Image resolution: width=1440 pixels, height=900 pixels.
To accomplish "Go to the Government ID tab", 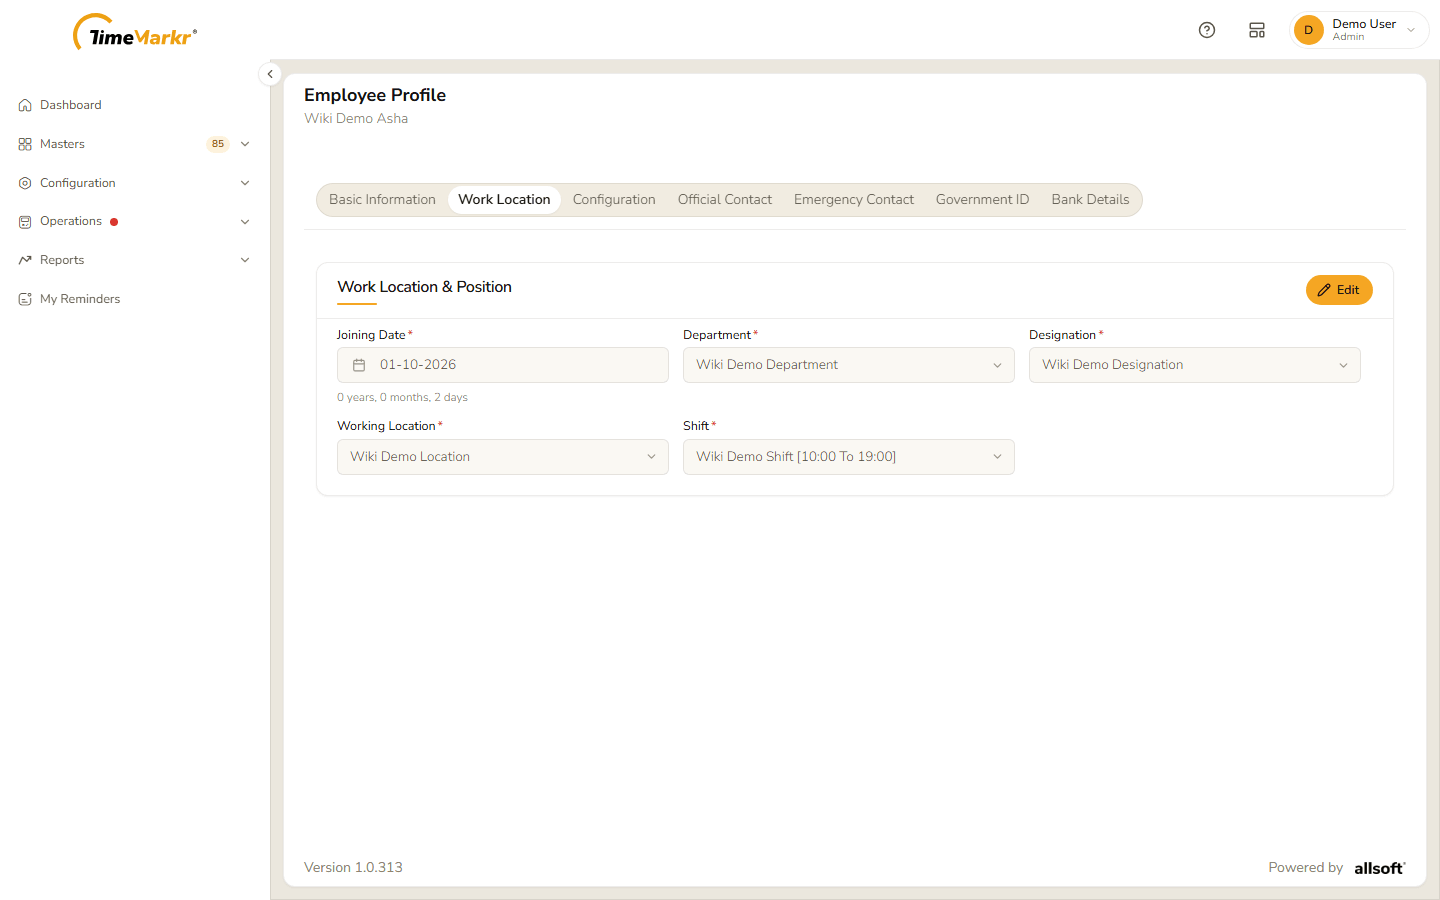I will point(982,200).
